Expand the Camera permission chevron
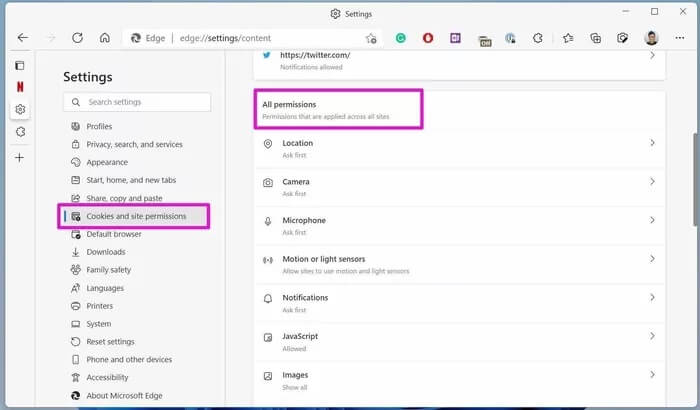 [652, 182]
